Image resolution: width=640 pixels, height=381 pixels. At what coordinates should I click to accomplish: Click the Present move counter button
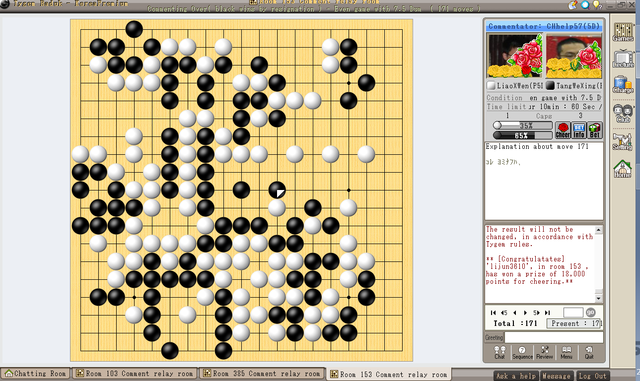[574, 323]
